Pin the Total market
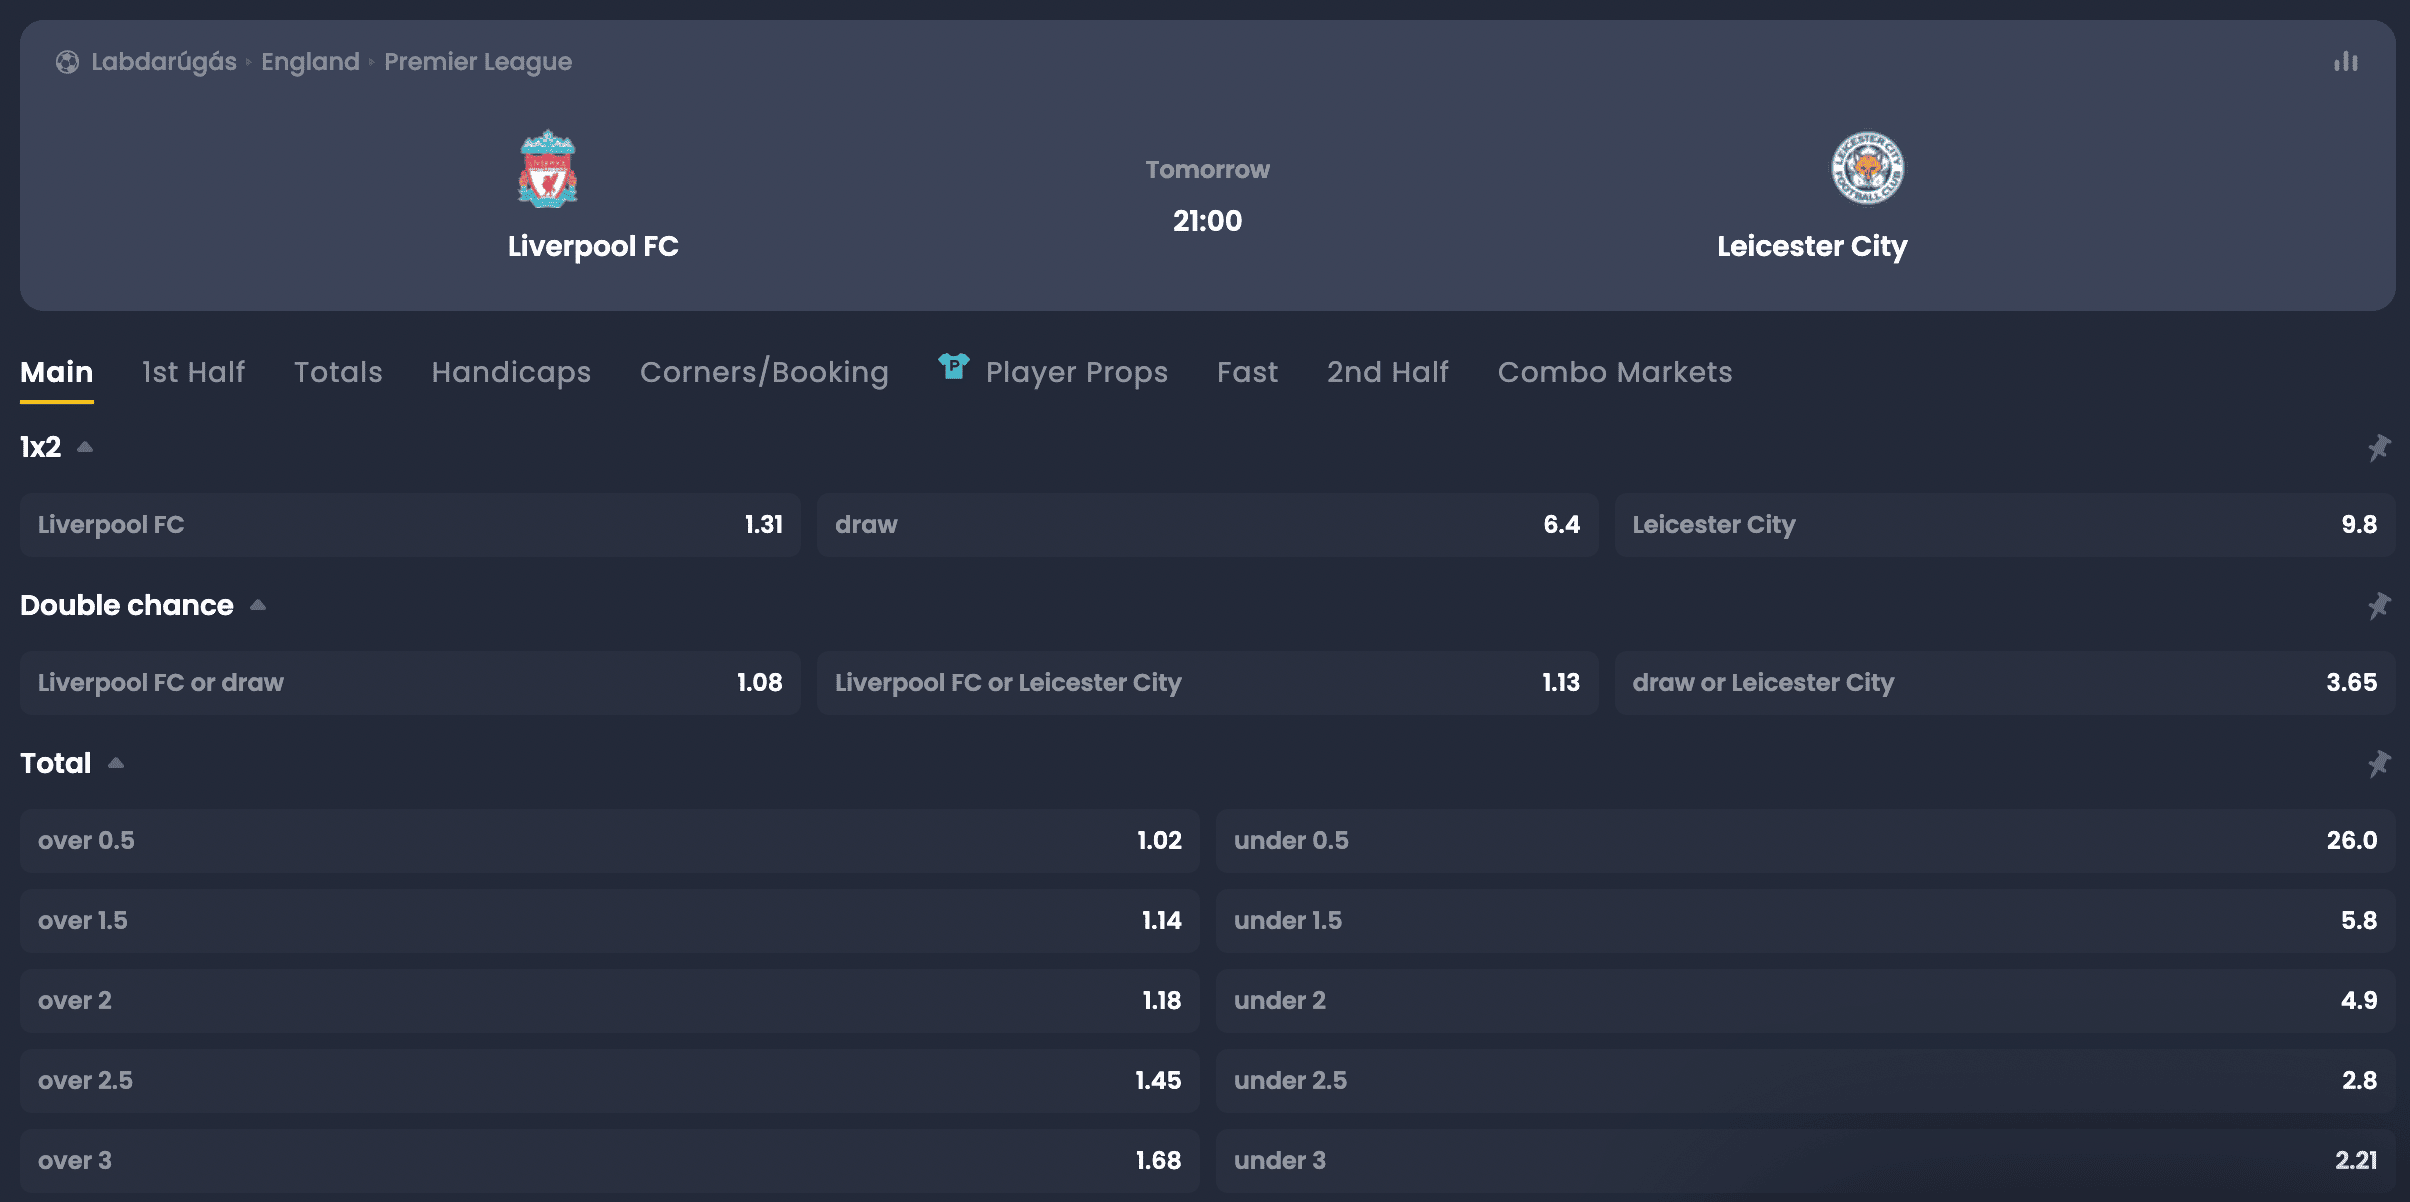Screen dimensions: 2410x1202 click(x=2379, y=763)
